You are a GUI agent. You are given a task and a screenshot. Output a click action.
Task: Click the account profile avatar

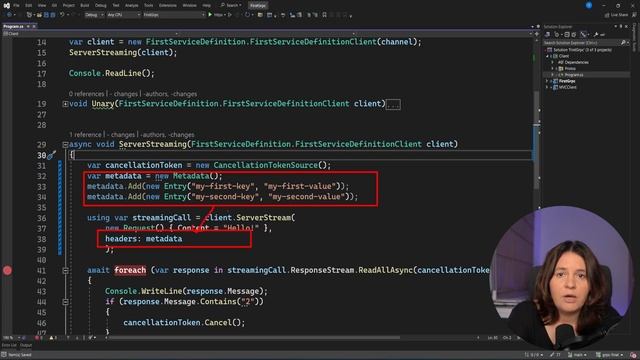(x=589, y=5)
